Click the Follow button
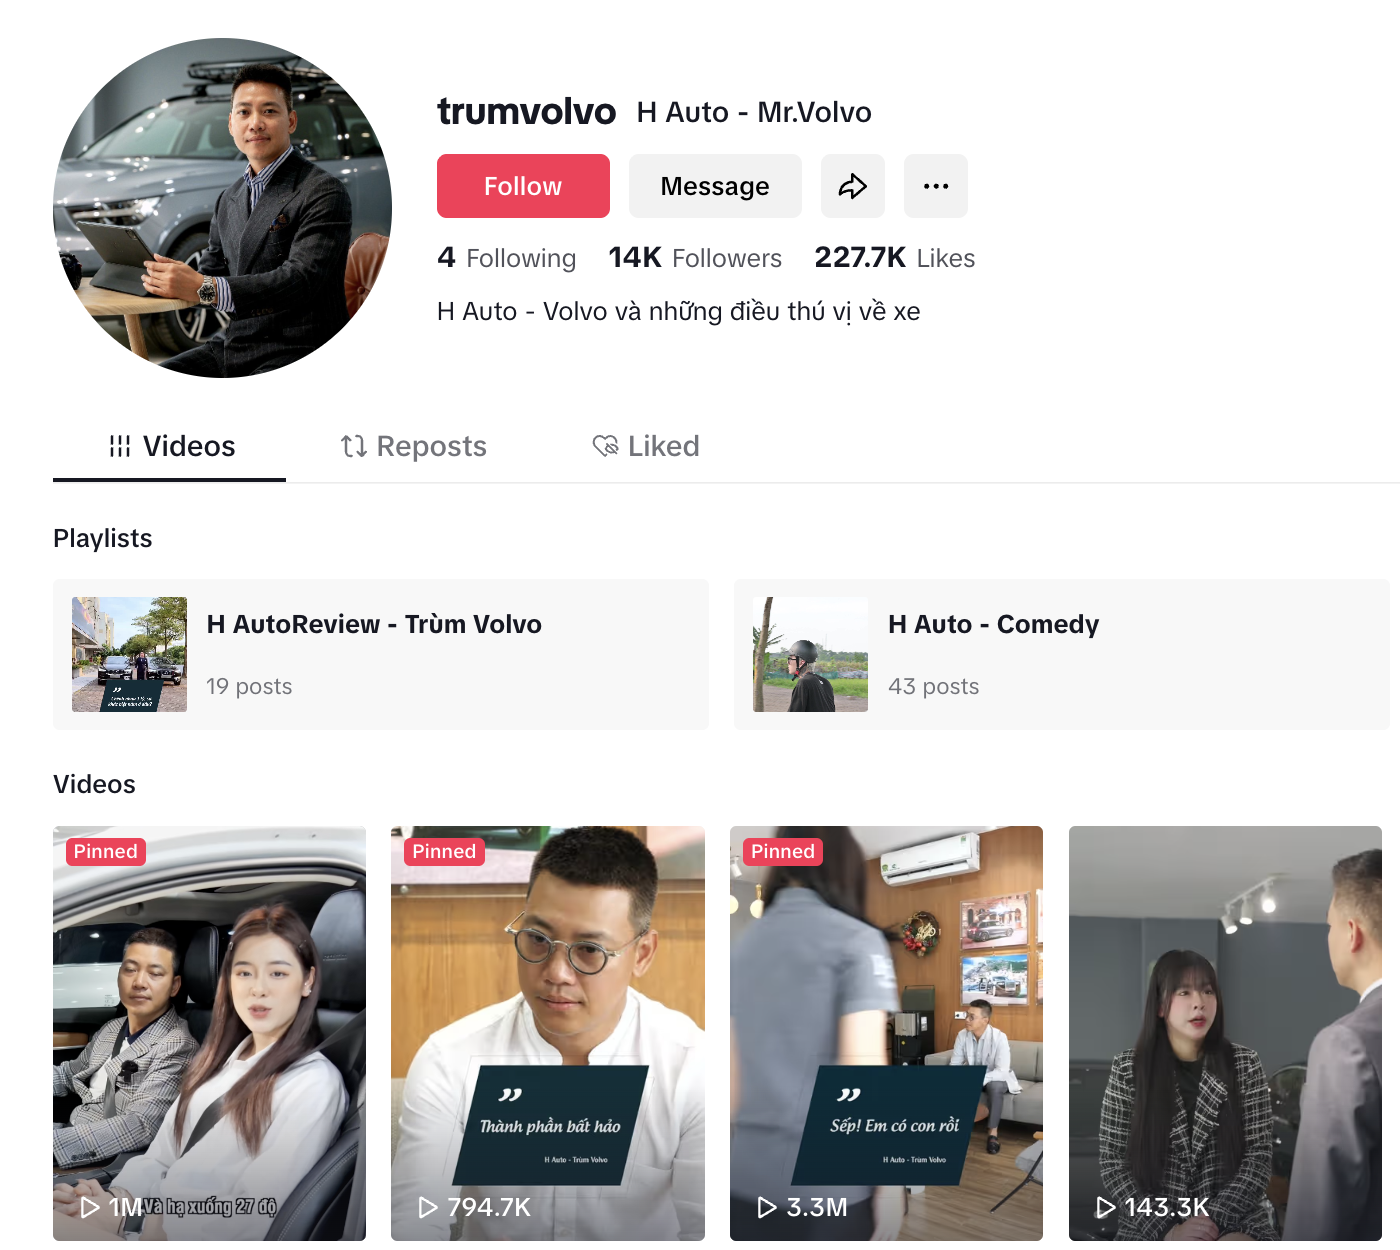Viewport: 1400px width, 1250px height. click(x=523, y=186)
